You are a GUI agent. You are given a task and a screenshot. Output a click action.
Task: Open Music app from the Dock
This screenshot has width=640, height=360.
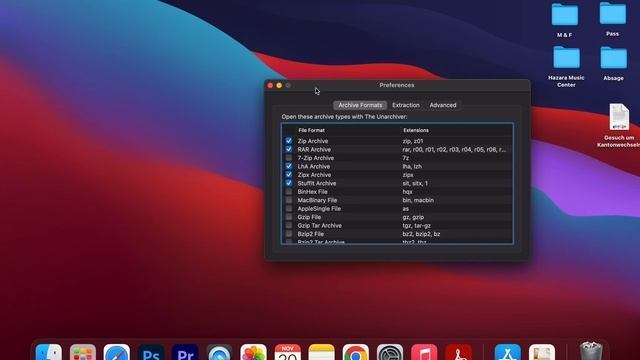click(424, 353)
